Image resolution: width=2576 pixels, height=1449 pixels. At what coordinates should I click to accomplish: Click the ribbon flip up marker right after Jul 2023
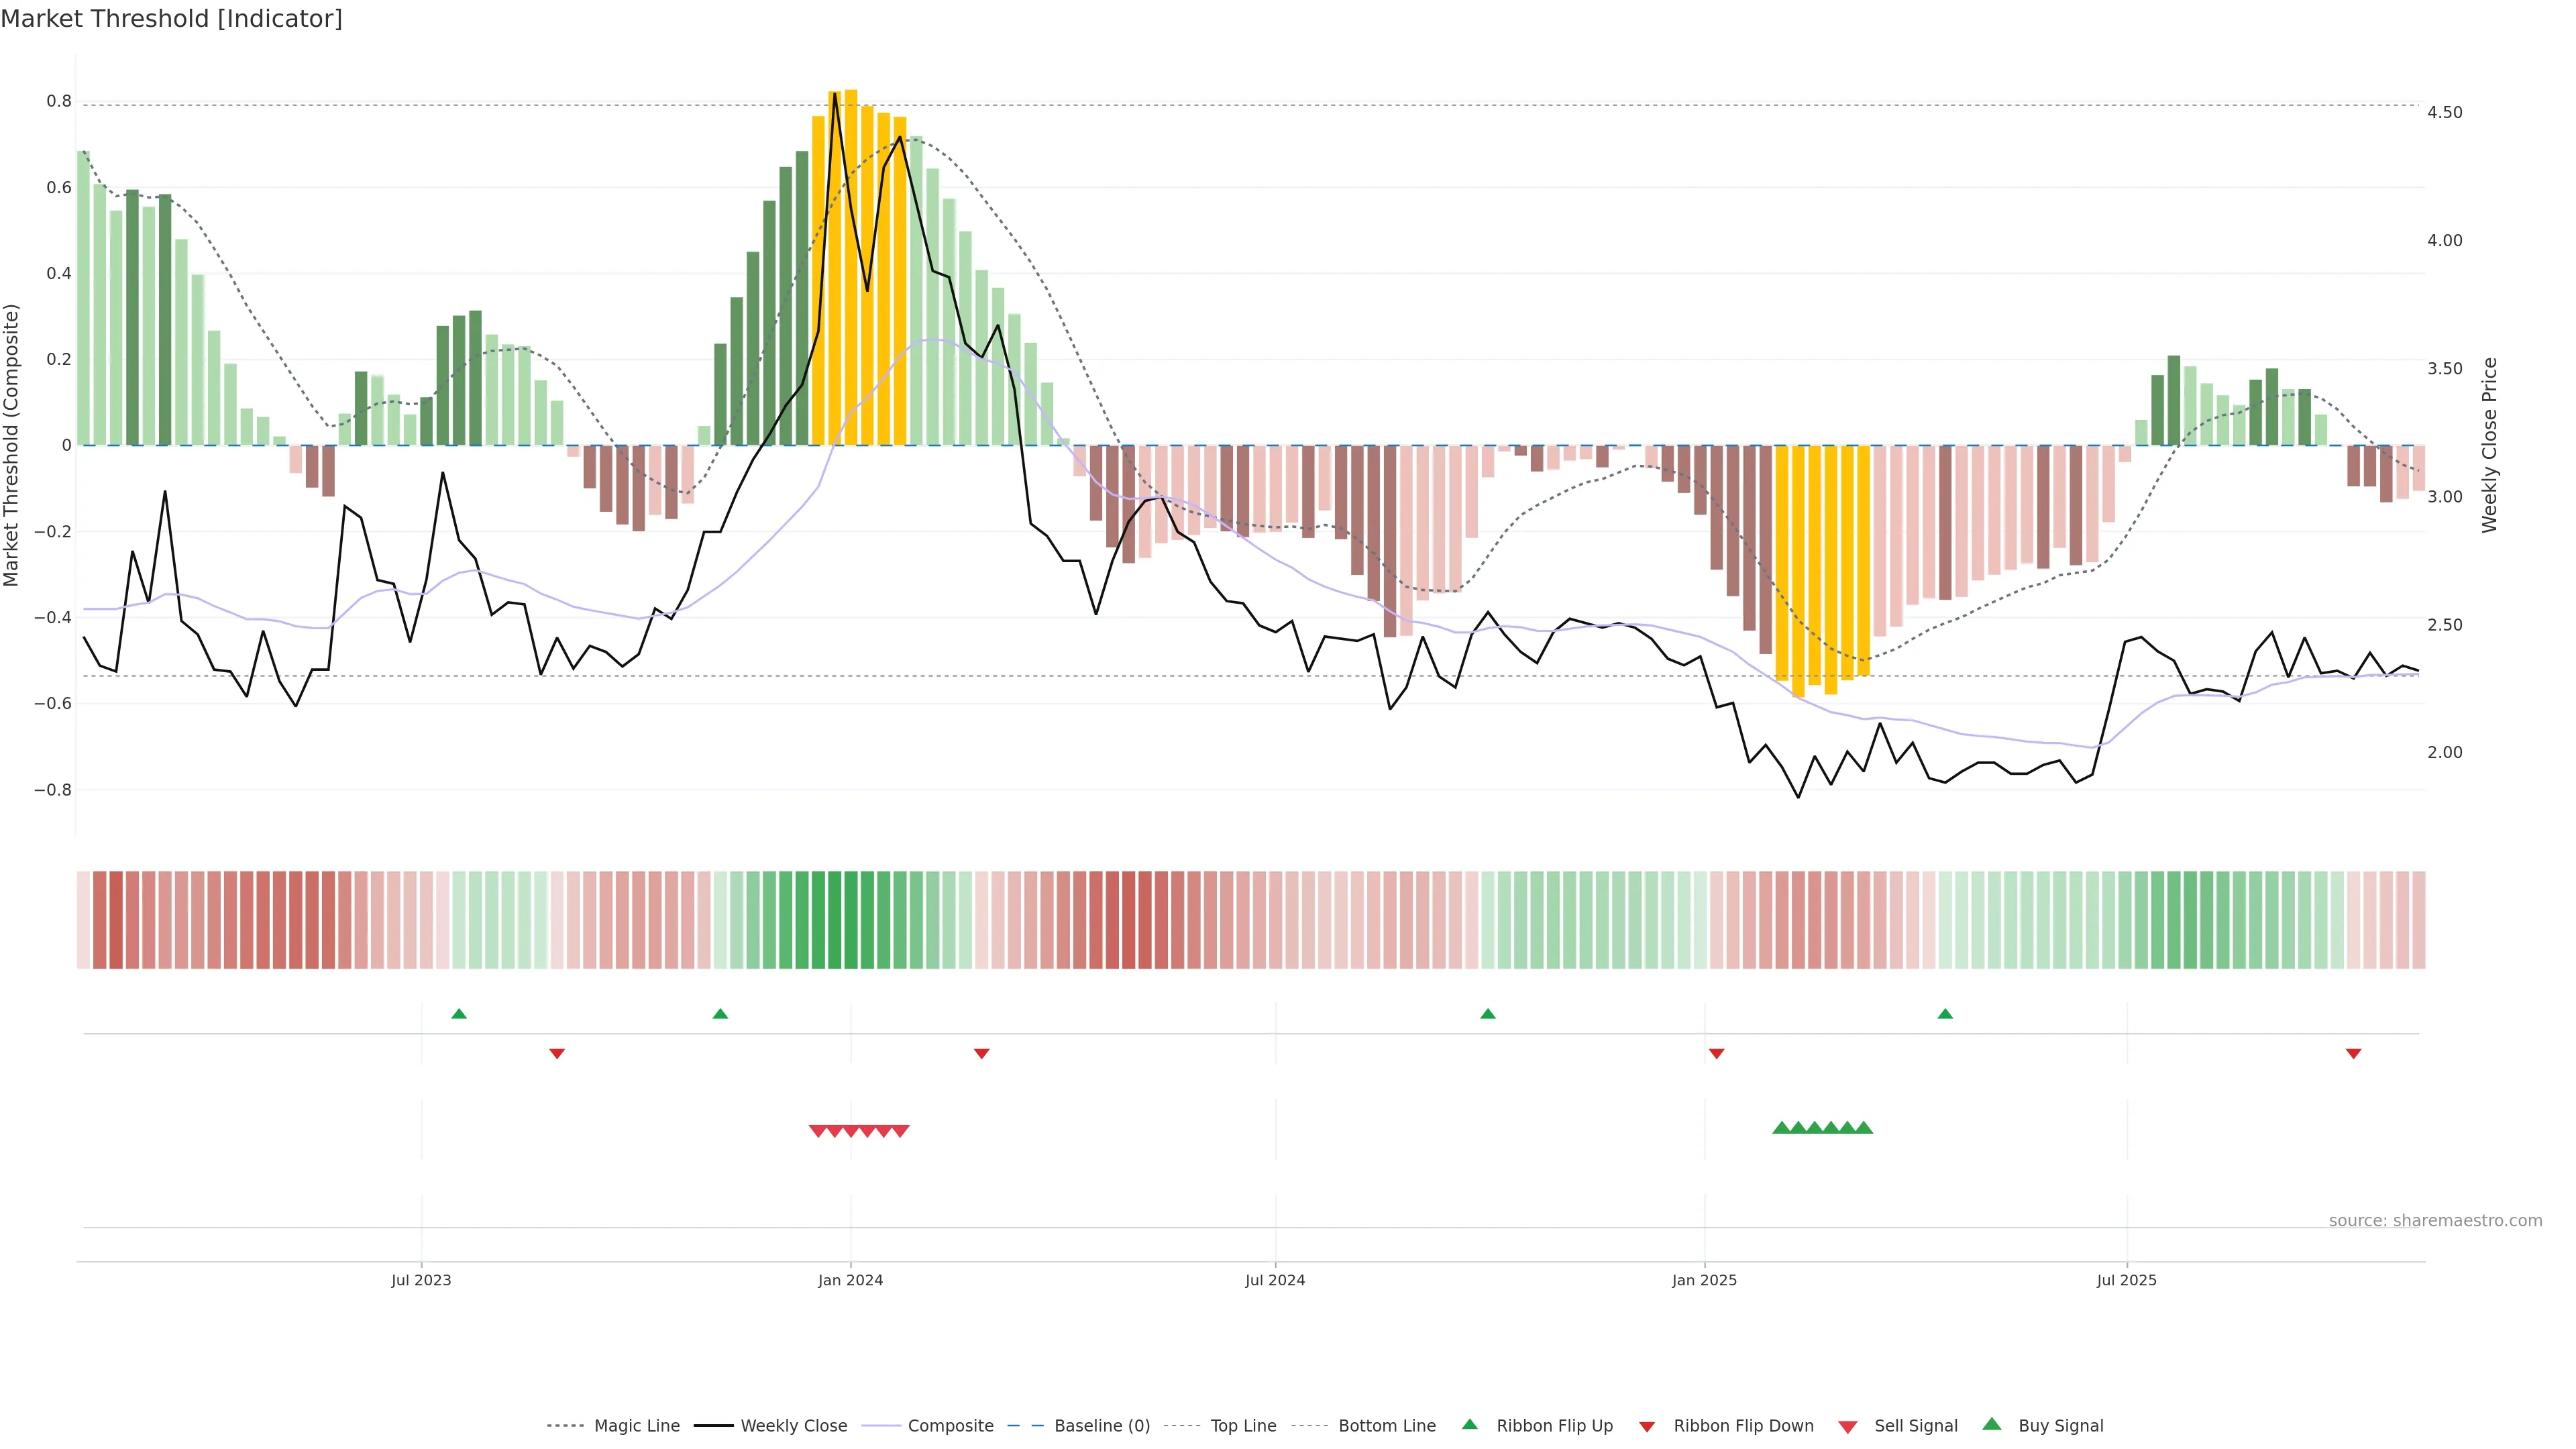pyautogui.click(x=459, y=1014)
